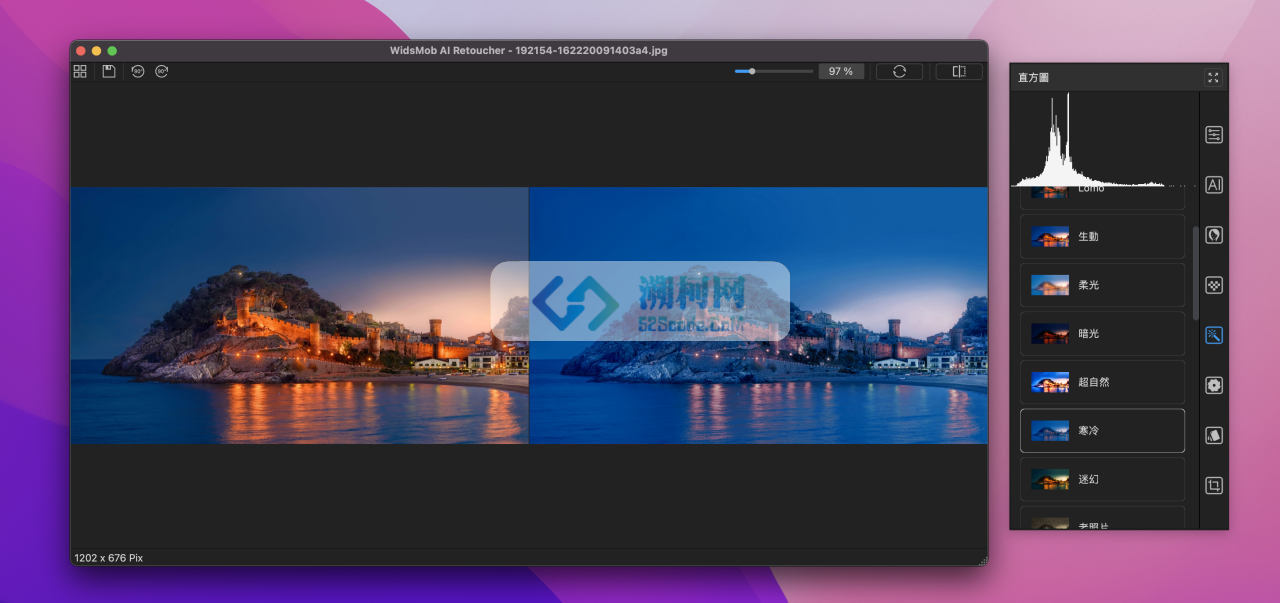Apply the 暗光 filter preset
Image resolution: width=1280 pixels, height=603 pixels.
tap(1102, 334)
